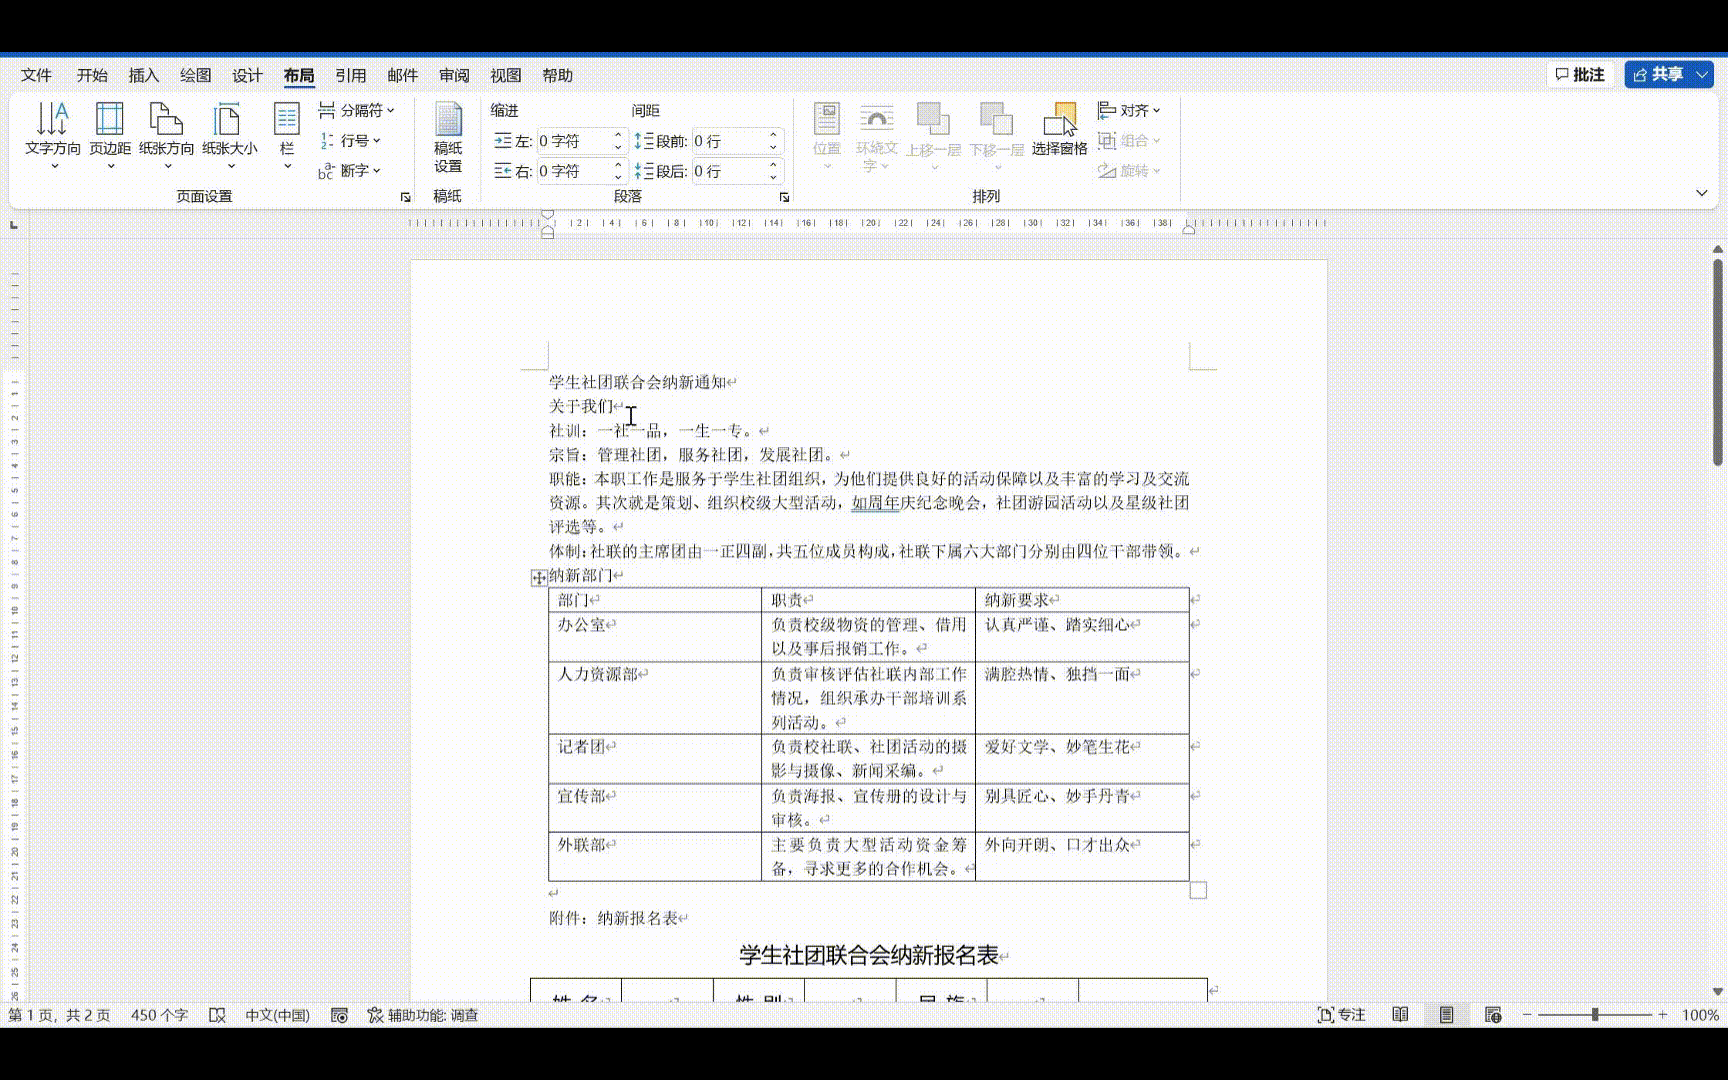Open the 页边距 margins gallery
Viewport: 1728px width, 1080px height.
110,135
